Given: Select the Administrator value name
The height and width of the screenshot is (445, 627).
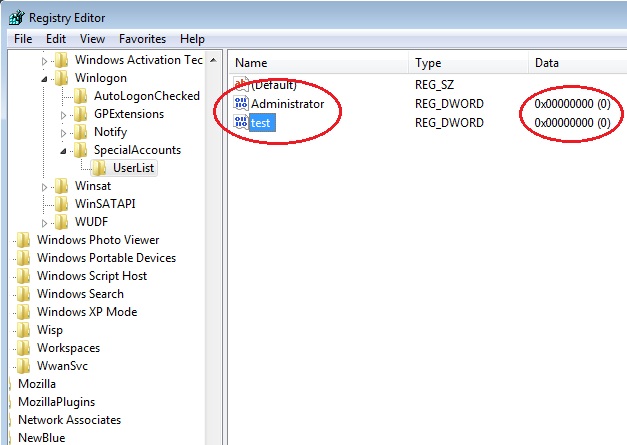Looking at the screenshot, I should coord(288,104).
